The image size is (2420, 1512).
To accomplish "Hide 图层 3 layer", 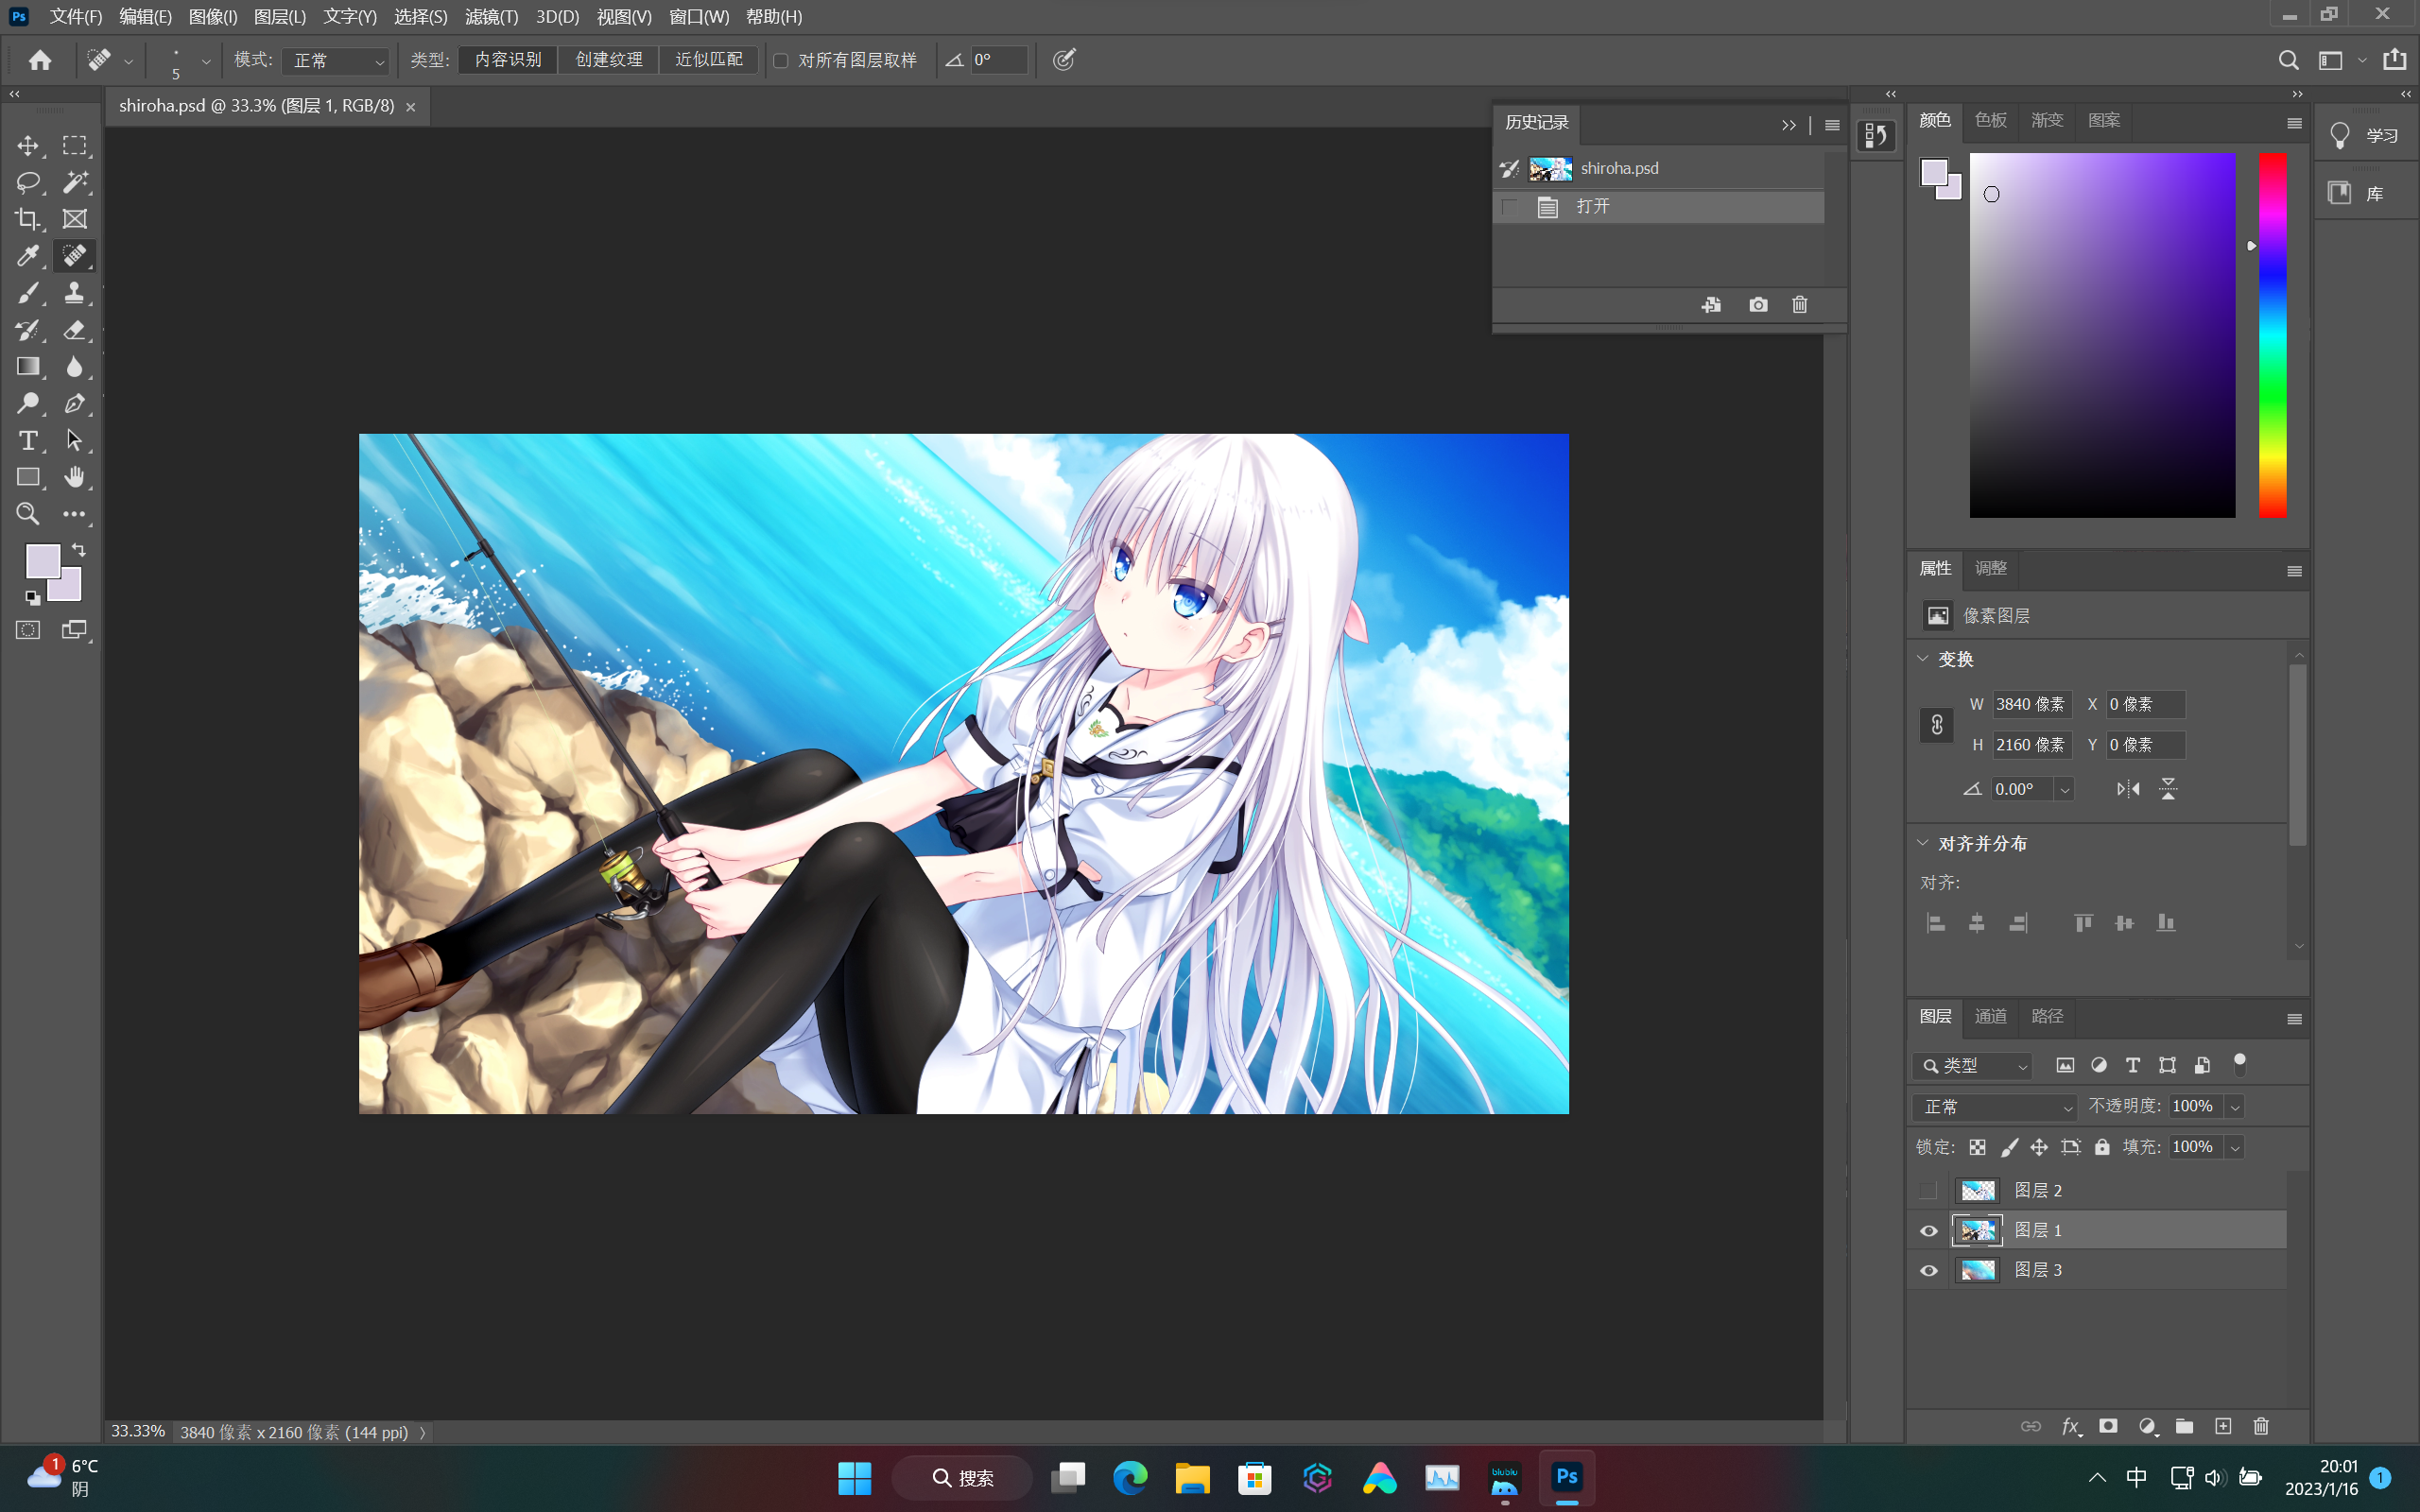I will point(1928,1270).
